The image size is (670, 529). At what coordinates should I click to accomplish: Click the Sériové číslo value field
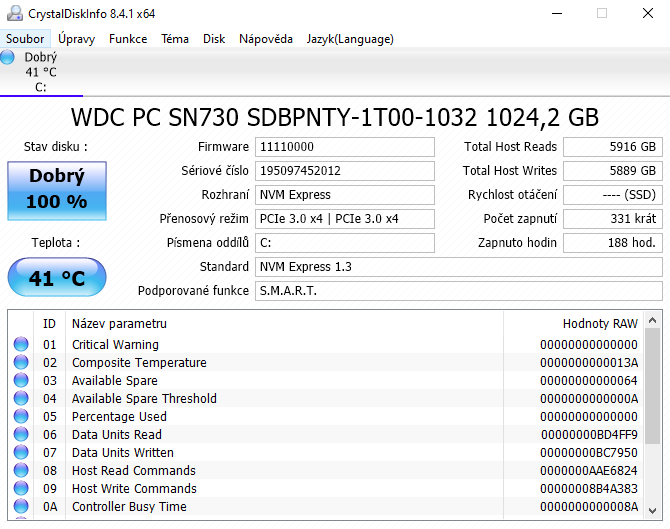(344, 171)
